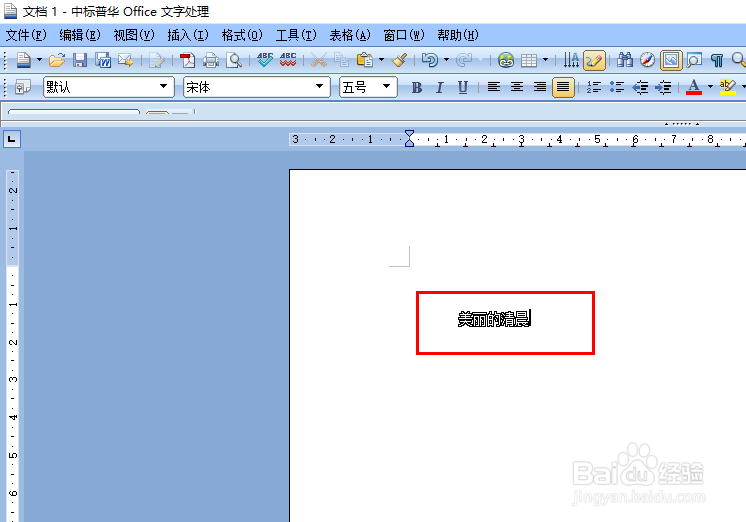Expand the table insert arrow

545,60
